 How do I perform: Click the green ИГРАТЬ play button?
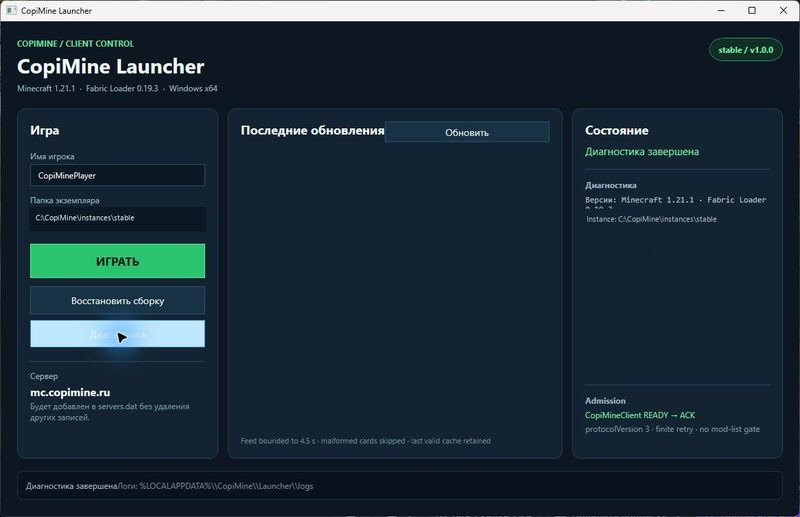(117, 261)
